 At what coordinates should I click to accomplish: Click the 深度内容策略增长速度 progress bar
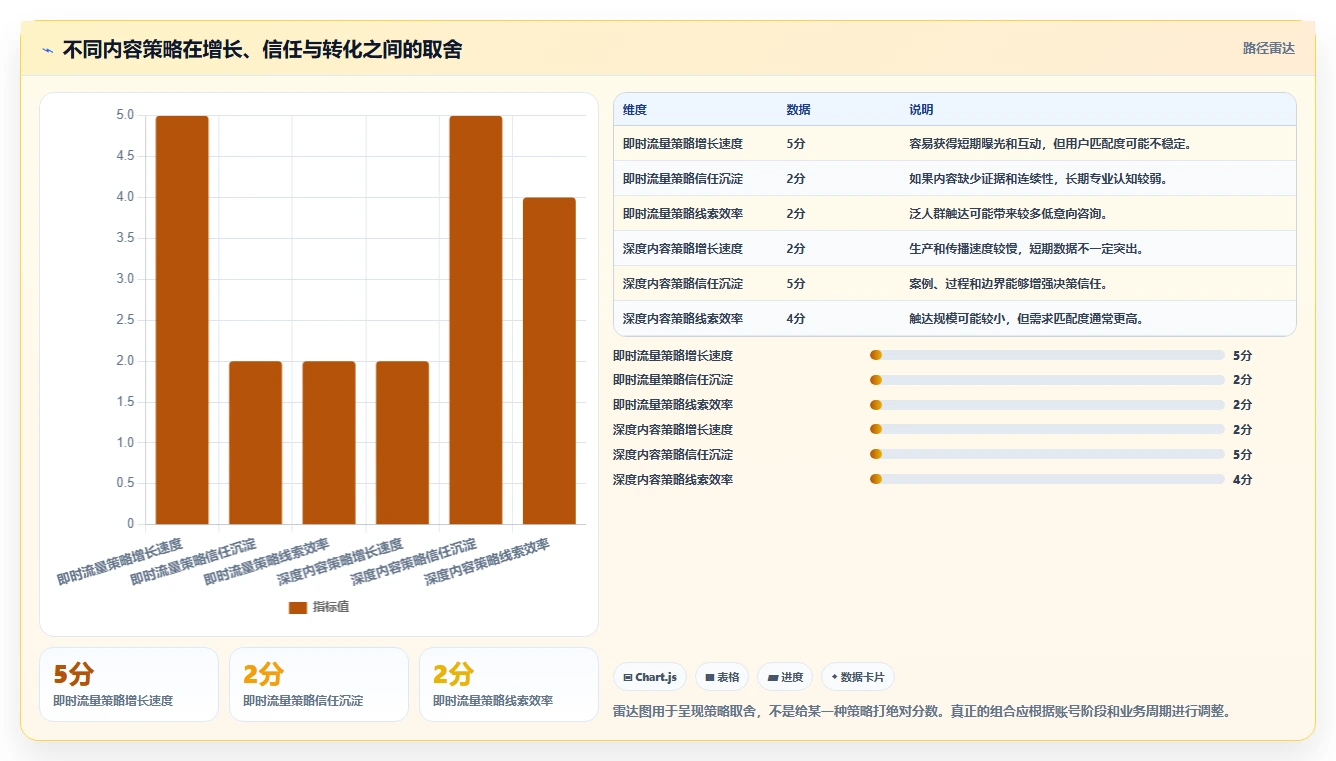pyautogui.click(x=1047, y=430)
